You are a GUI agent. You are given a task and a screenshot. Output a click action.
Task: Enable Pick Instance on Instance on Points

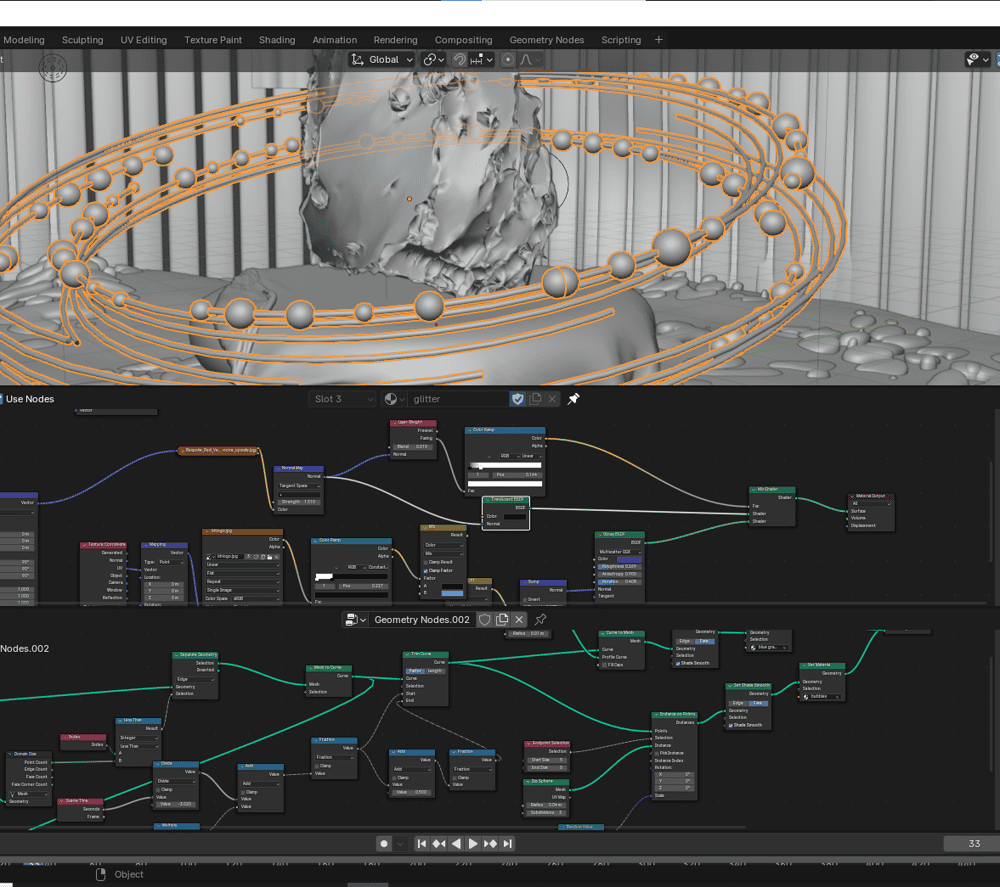pyautogui.click(x=657, y=753)
